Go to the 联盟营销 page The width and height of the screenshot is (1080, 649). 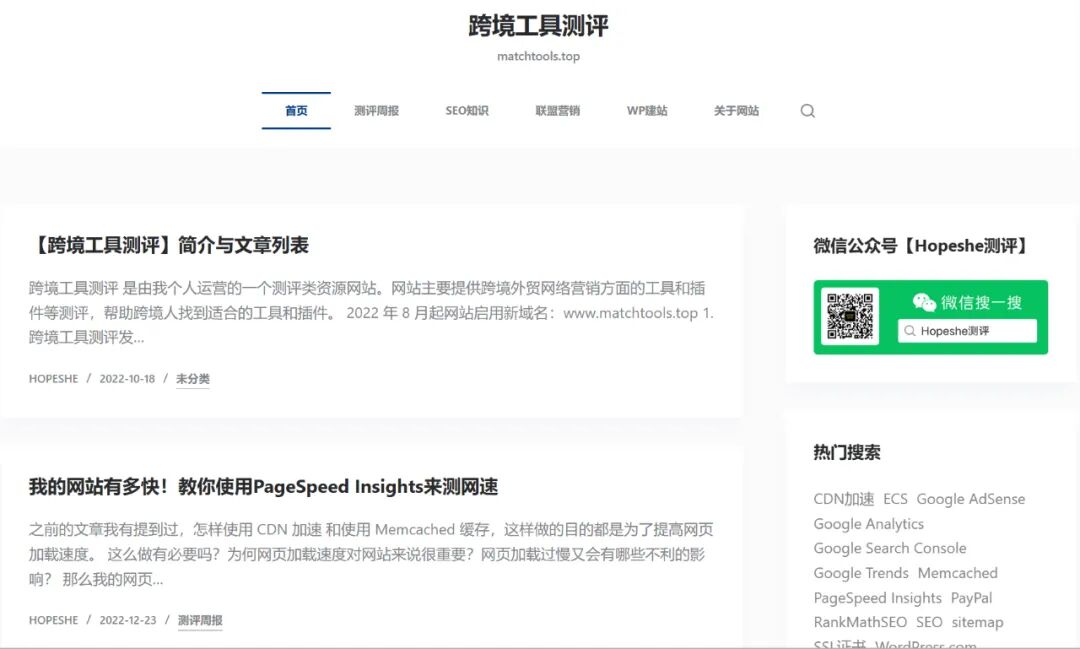(556, 111)
